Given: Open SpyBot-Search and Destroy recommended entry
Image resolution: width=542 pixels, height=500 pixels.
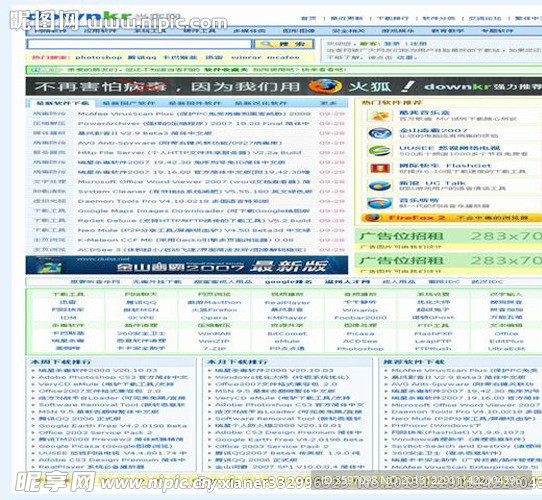Looking at the screenshot, I should [x=466, y=446].
